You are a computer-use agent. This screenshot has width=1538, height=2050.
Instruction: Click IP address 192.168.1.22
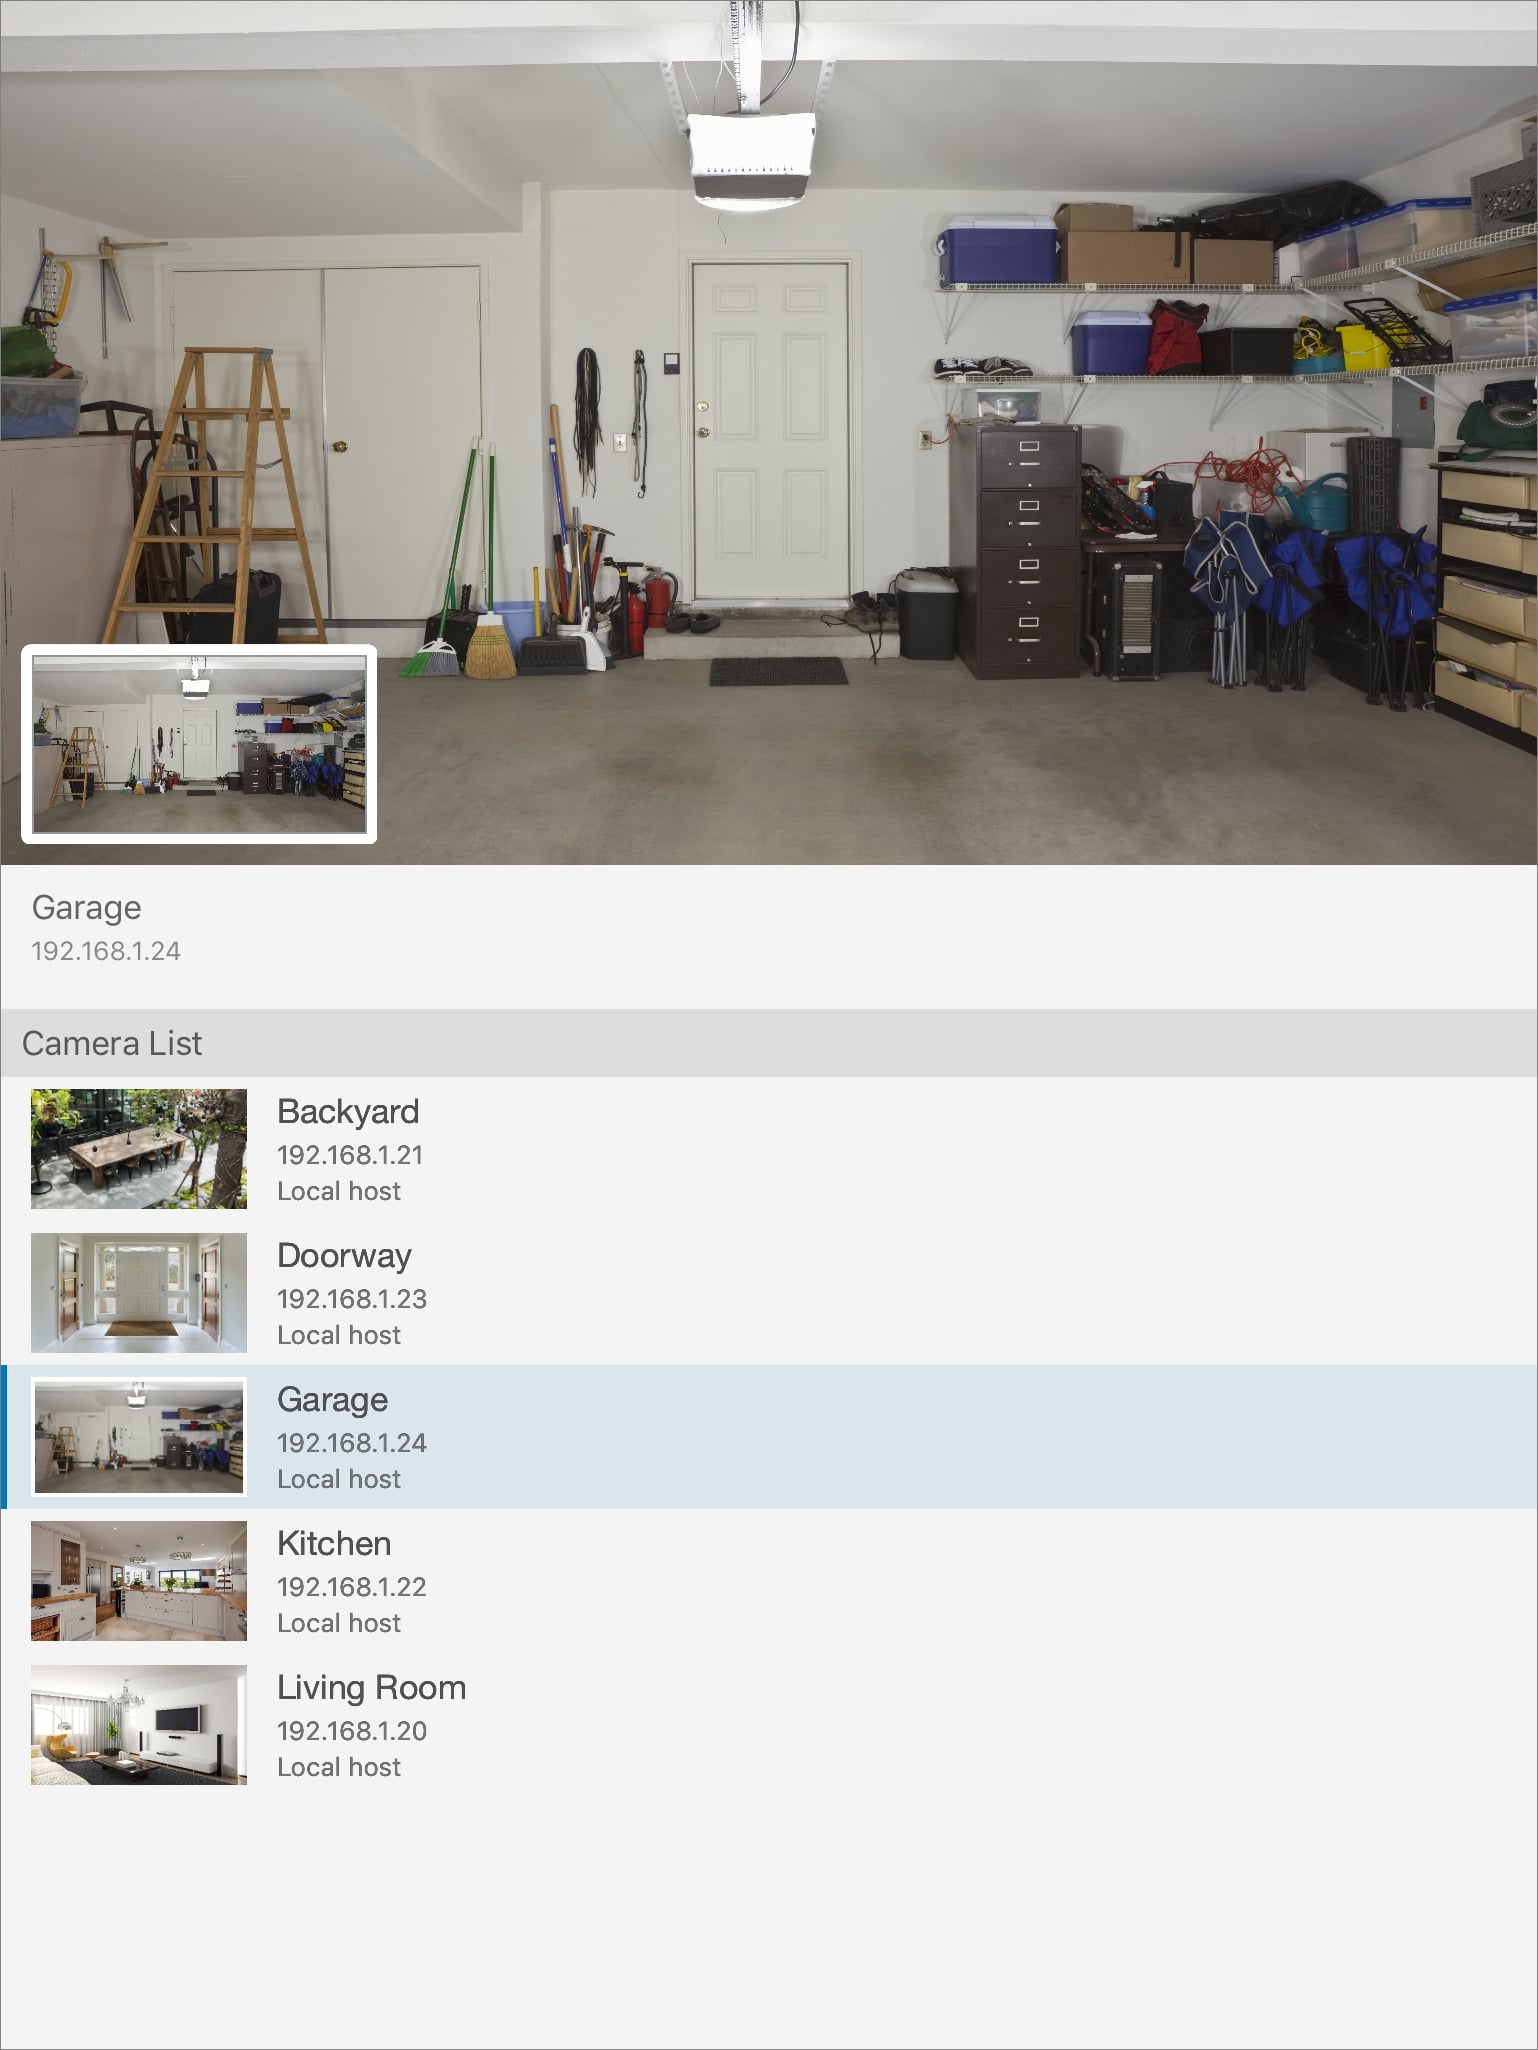(x=352, y=1587)
